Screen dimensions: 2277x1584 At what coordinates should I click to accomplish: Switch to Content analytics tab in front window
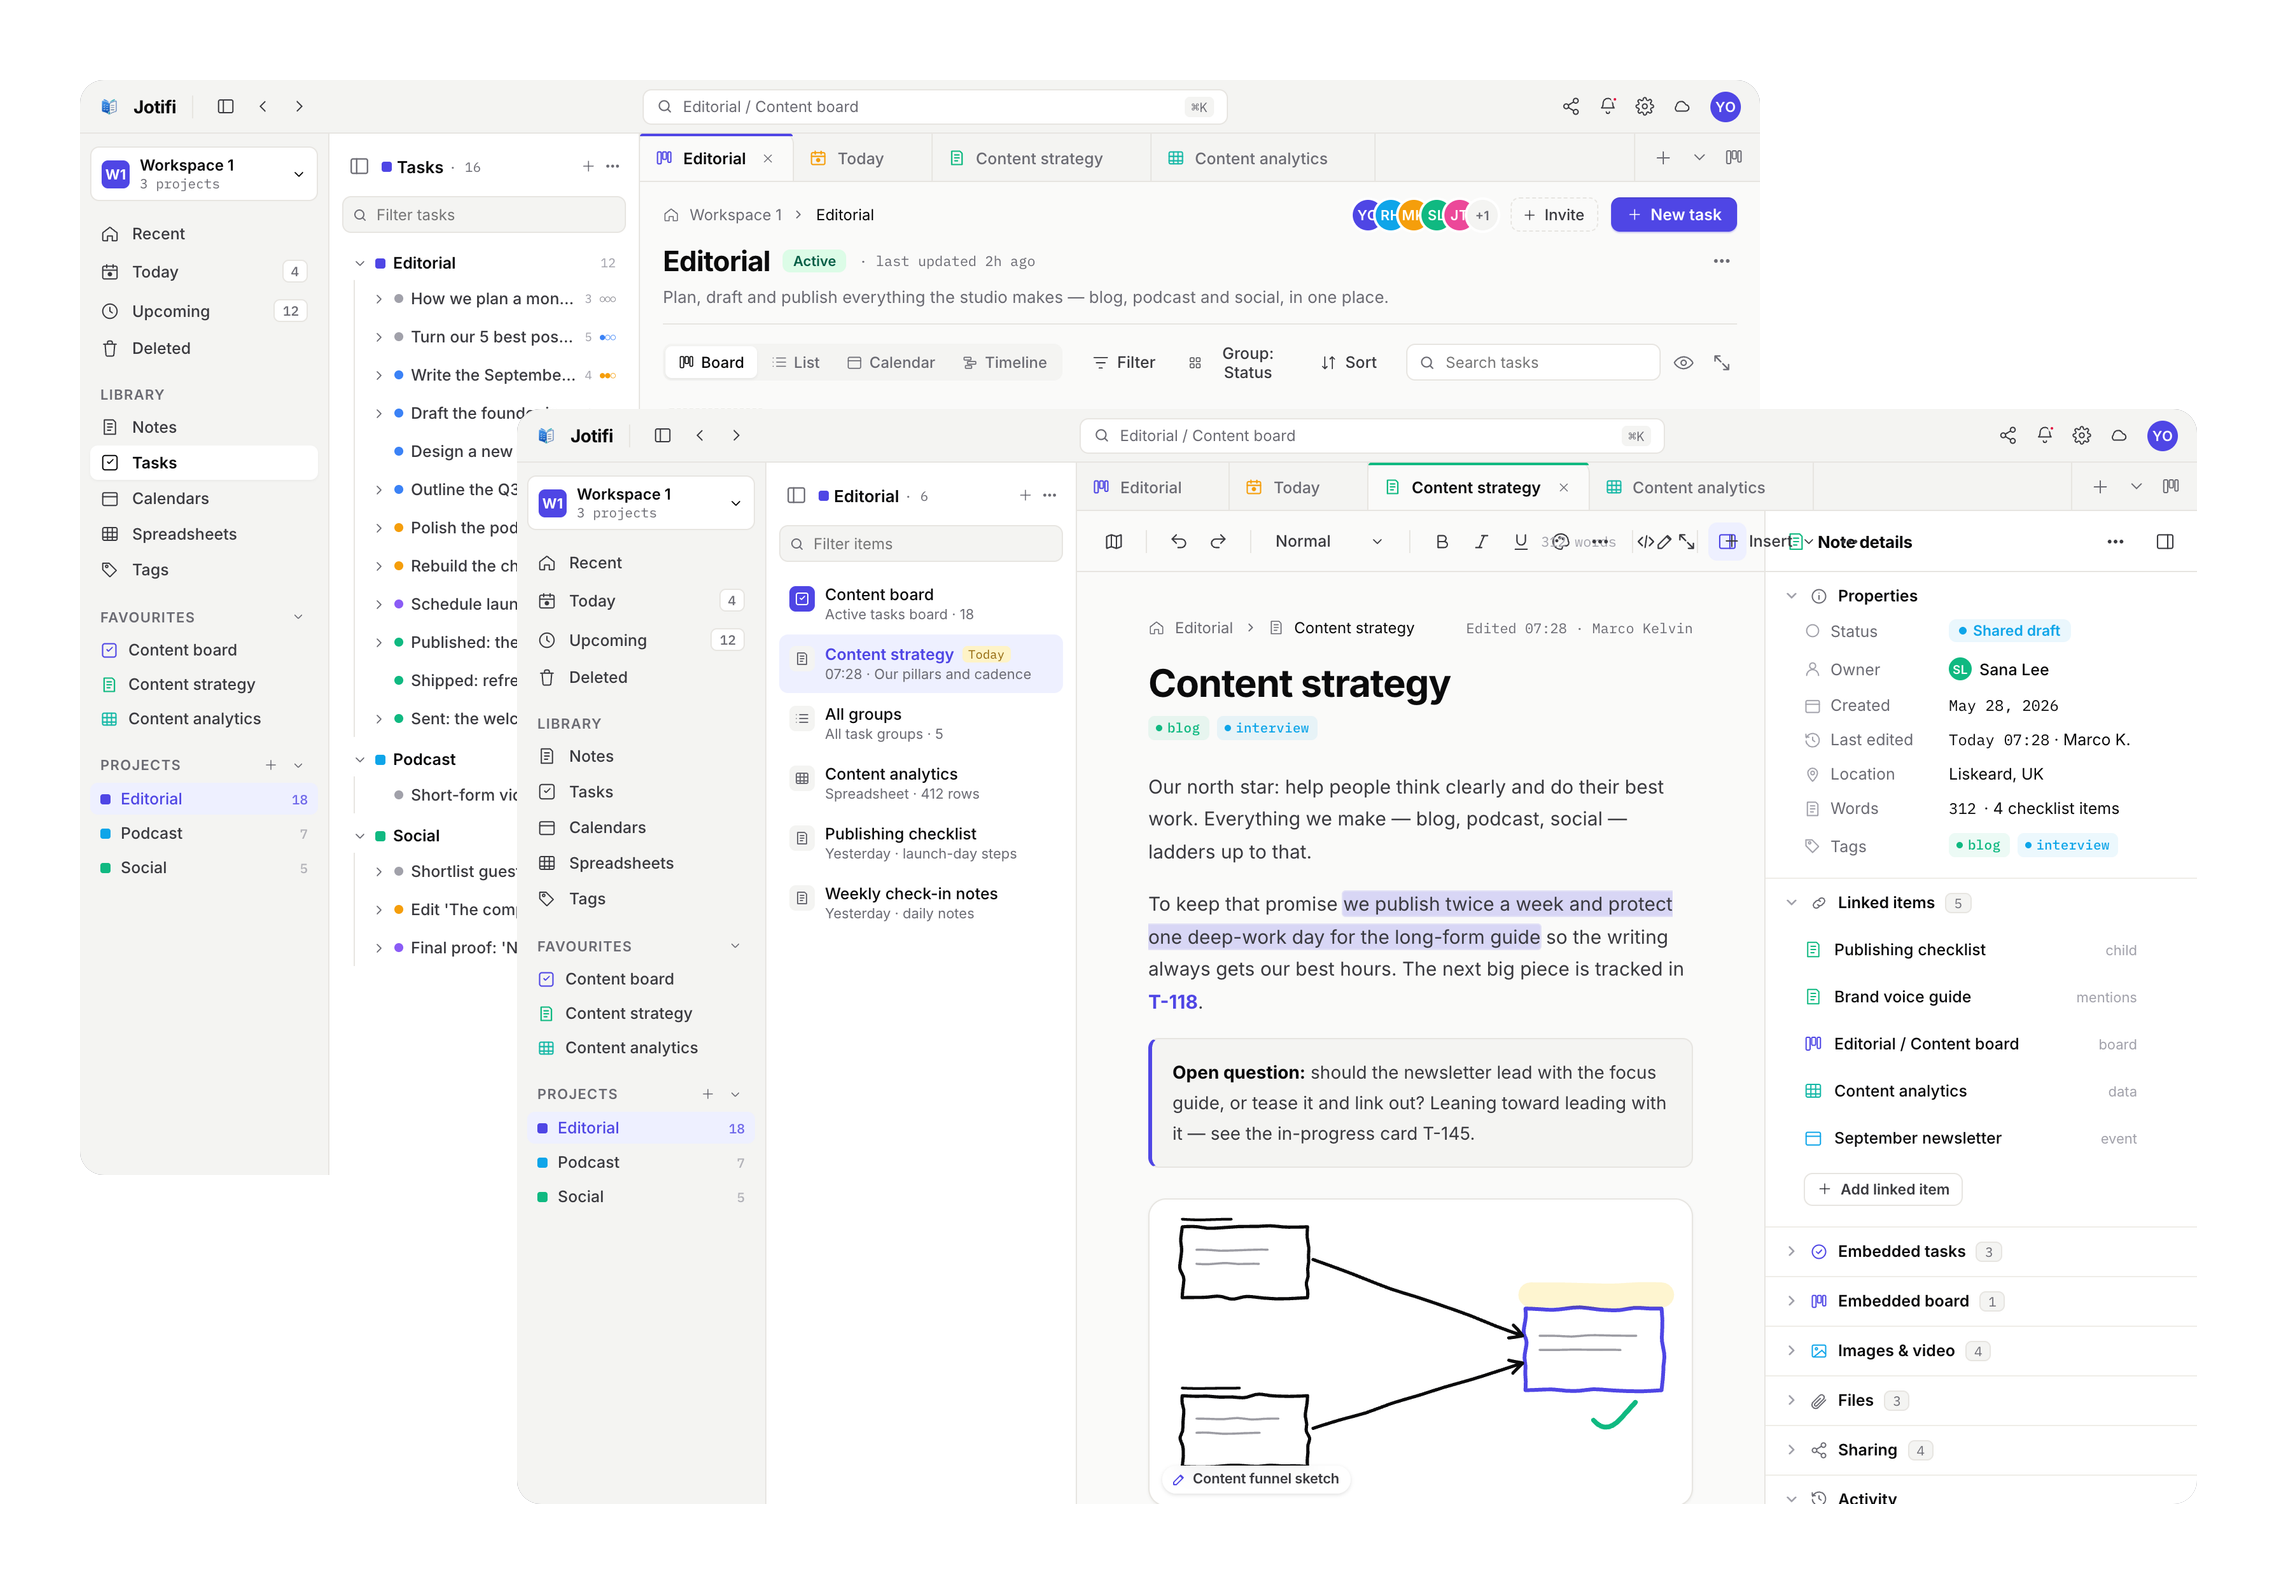(x=1698, y=487)
